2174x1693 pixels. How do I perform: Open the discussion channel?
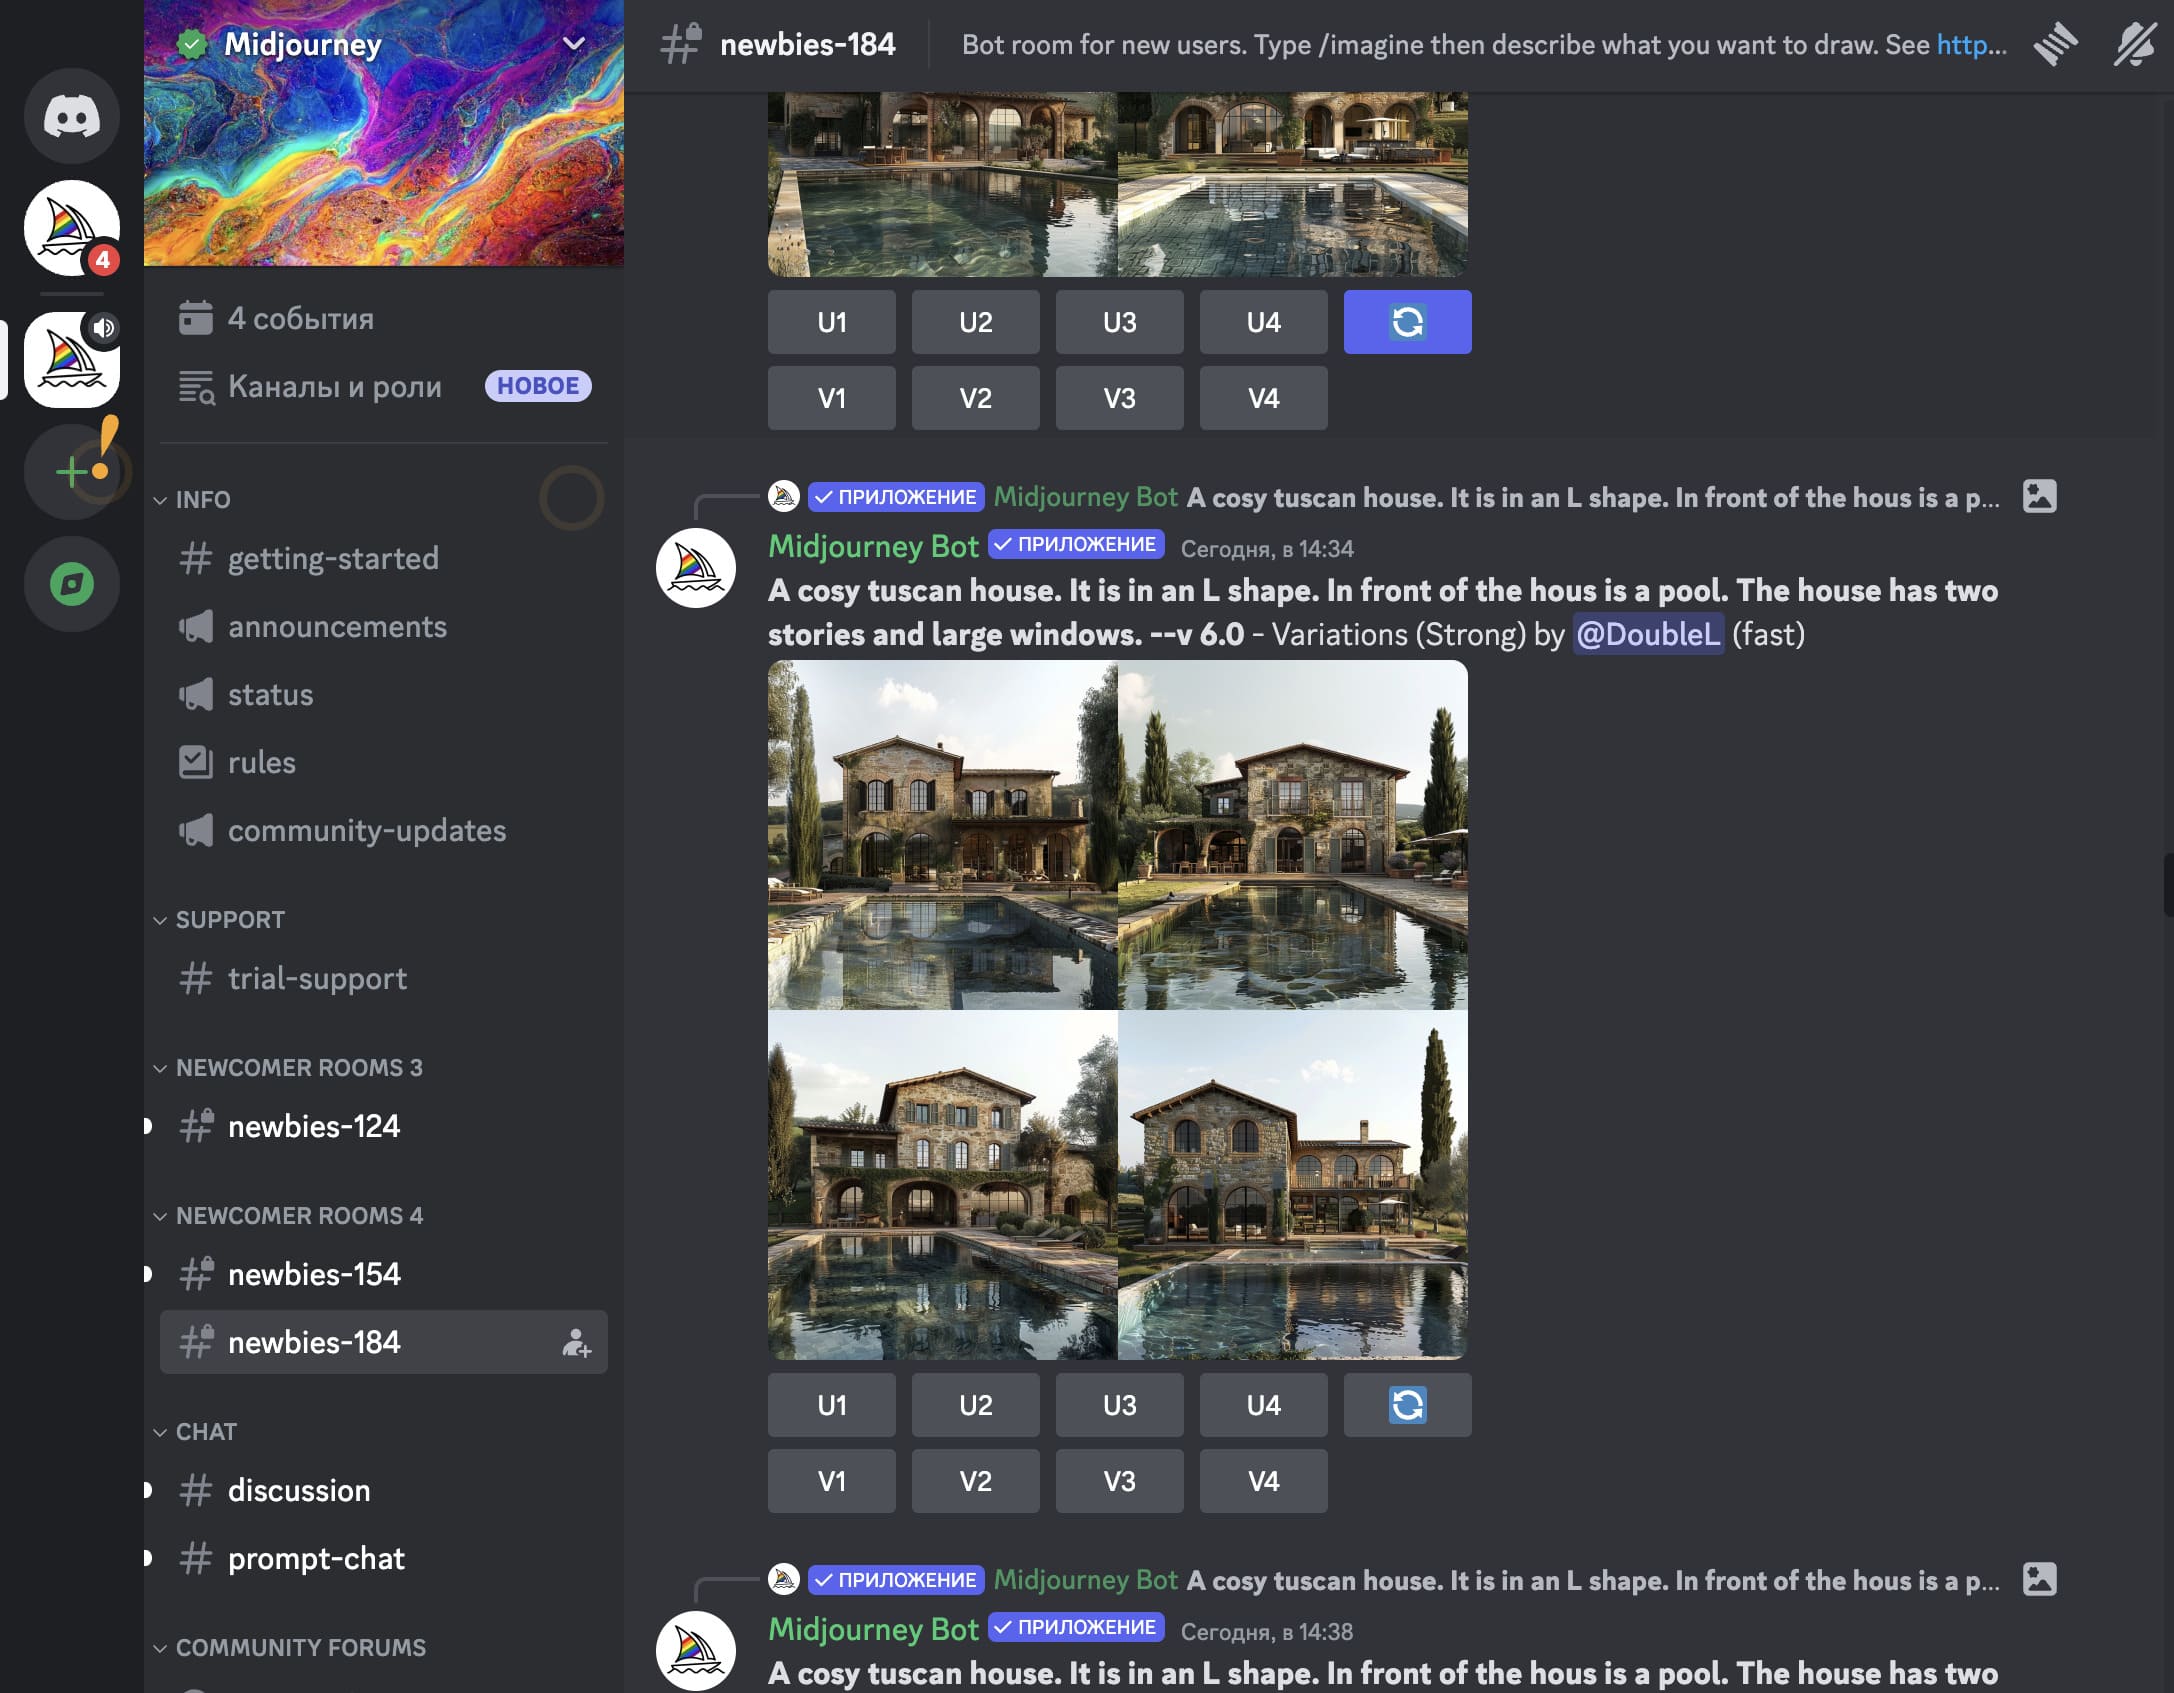(296, 1490)
